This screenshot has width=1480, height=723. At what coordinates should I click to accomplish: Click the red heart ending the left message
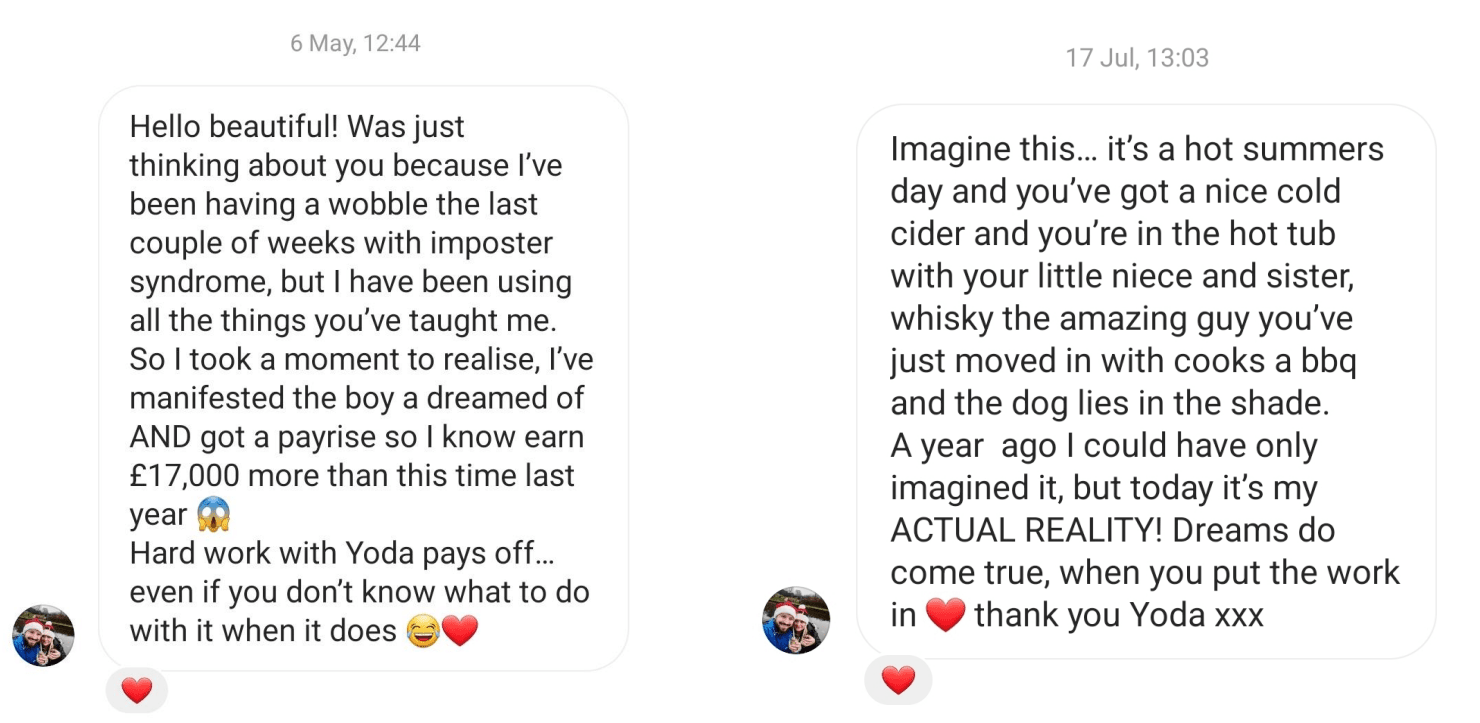(460, 632)
